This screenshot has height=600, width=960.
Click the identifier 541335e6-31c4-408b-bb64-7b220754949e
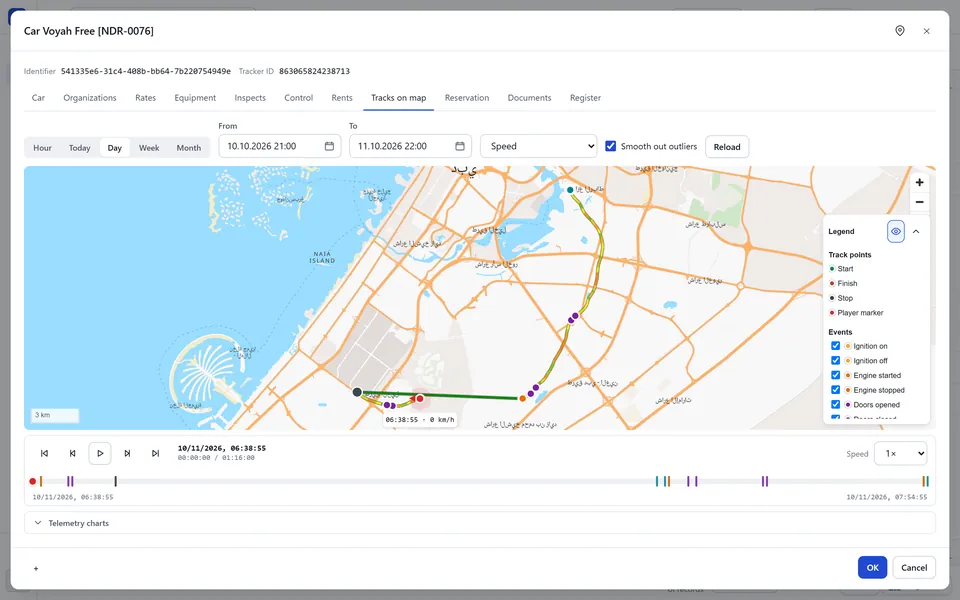(146, 71)
